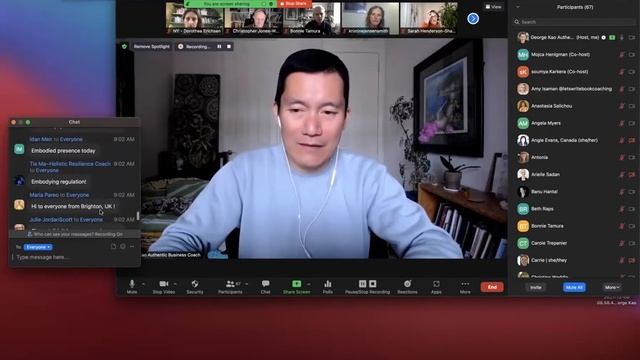Screen dimensions: 640x360
Task: Open the View layout menu
Action: tap(493, 7)
